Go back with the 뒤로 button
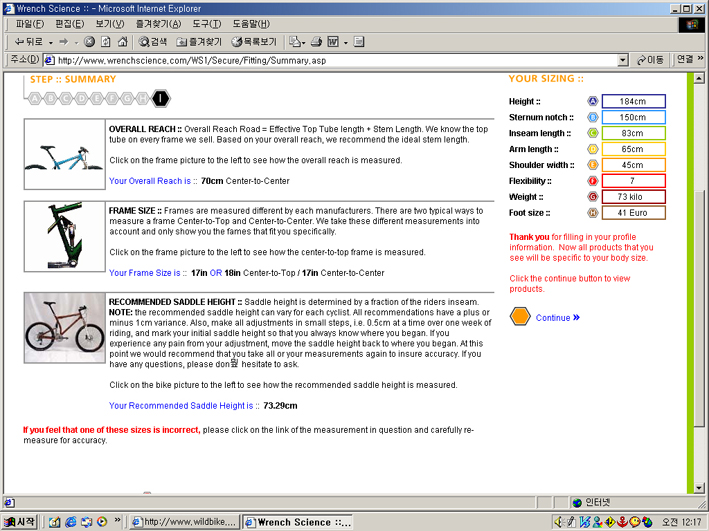Screen dimensions: 709x531 28,42
